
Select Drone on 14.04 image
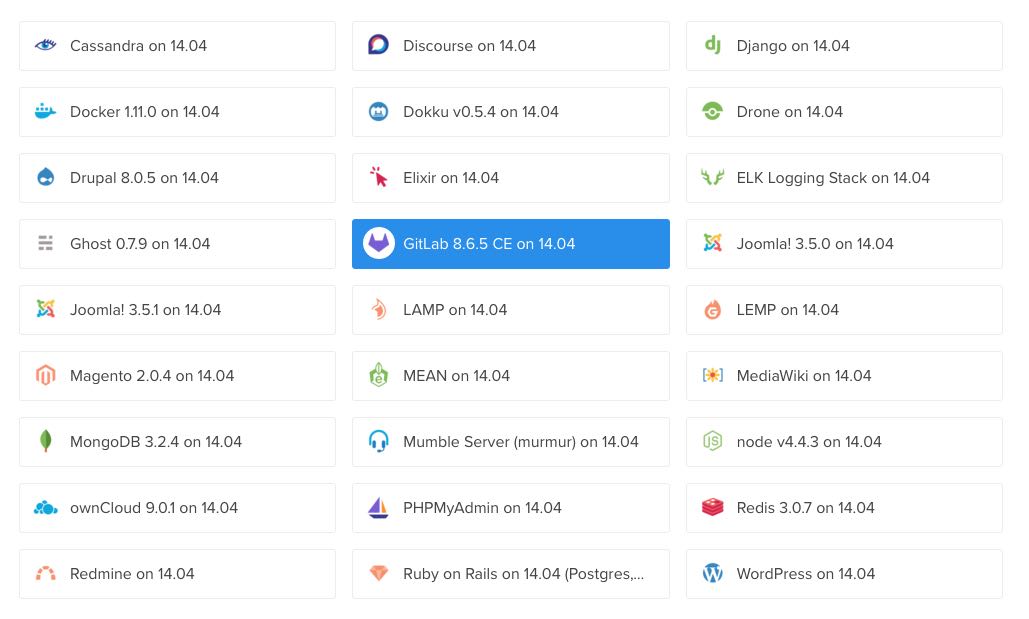pos(844,112)
